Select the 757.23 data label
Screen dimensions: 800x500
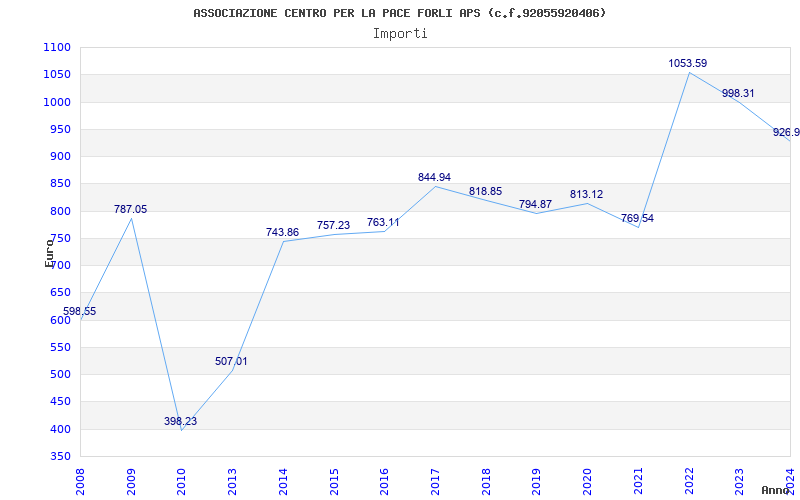[x=333, y=225]
